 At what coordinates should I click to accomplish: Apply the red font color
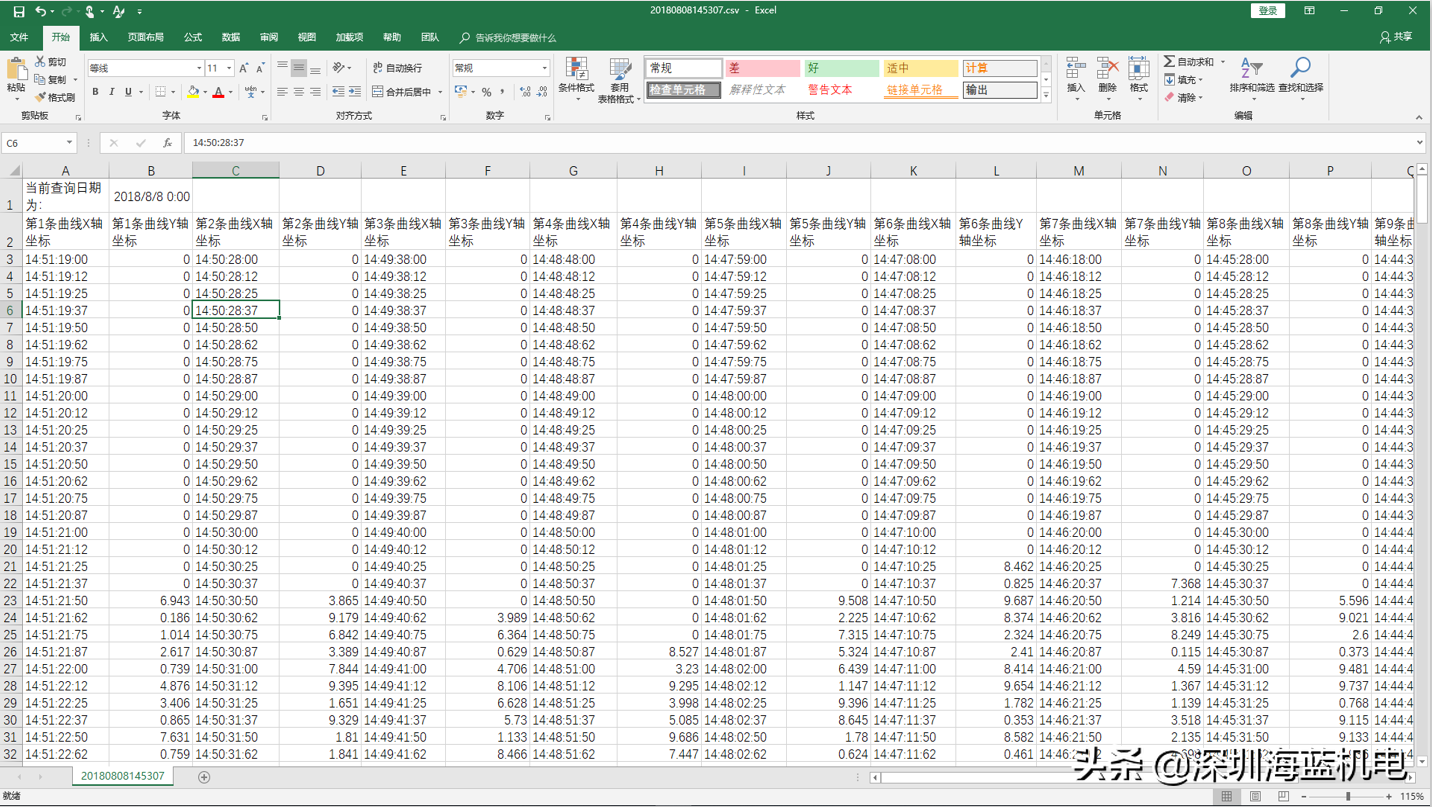[x=218, y=92]
